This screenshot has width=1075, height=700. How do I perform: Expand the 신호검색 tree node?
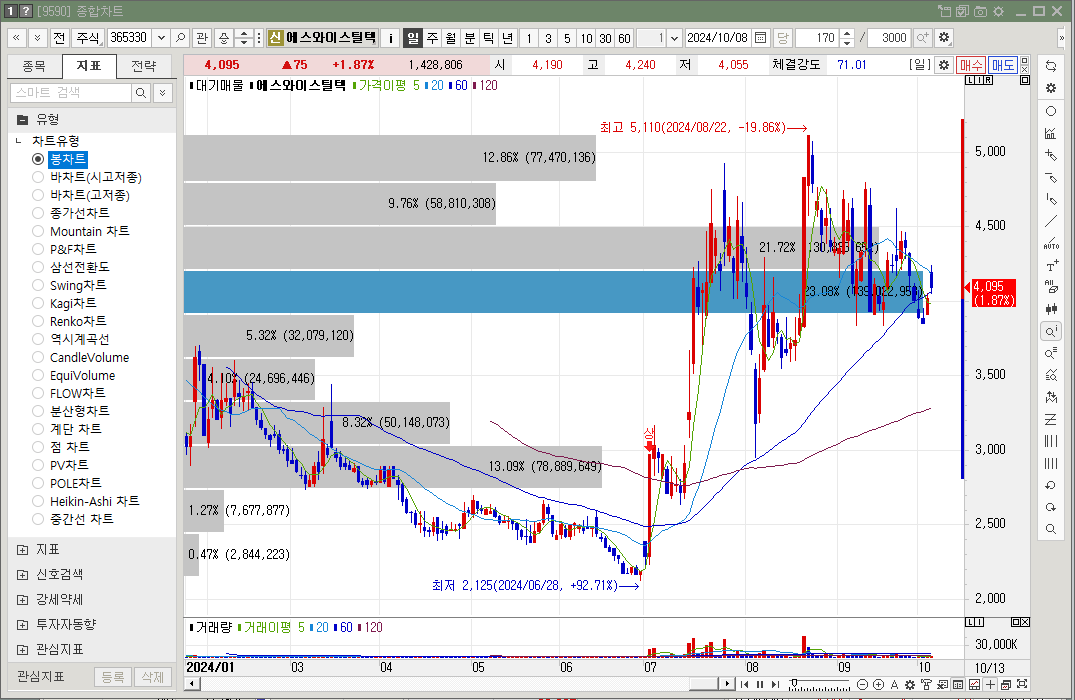coord(22,575)
